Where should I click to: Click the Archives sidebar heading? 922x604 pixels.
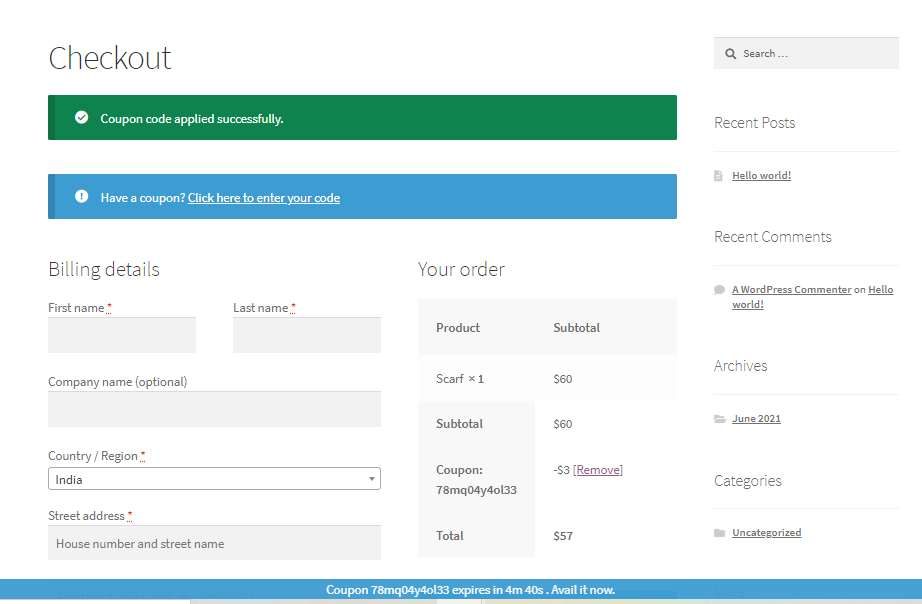tap(740, 366)
